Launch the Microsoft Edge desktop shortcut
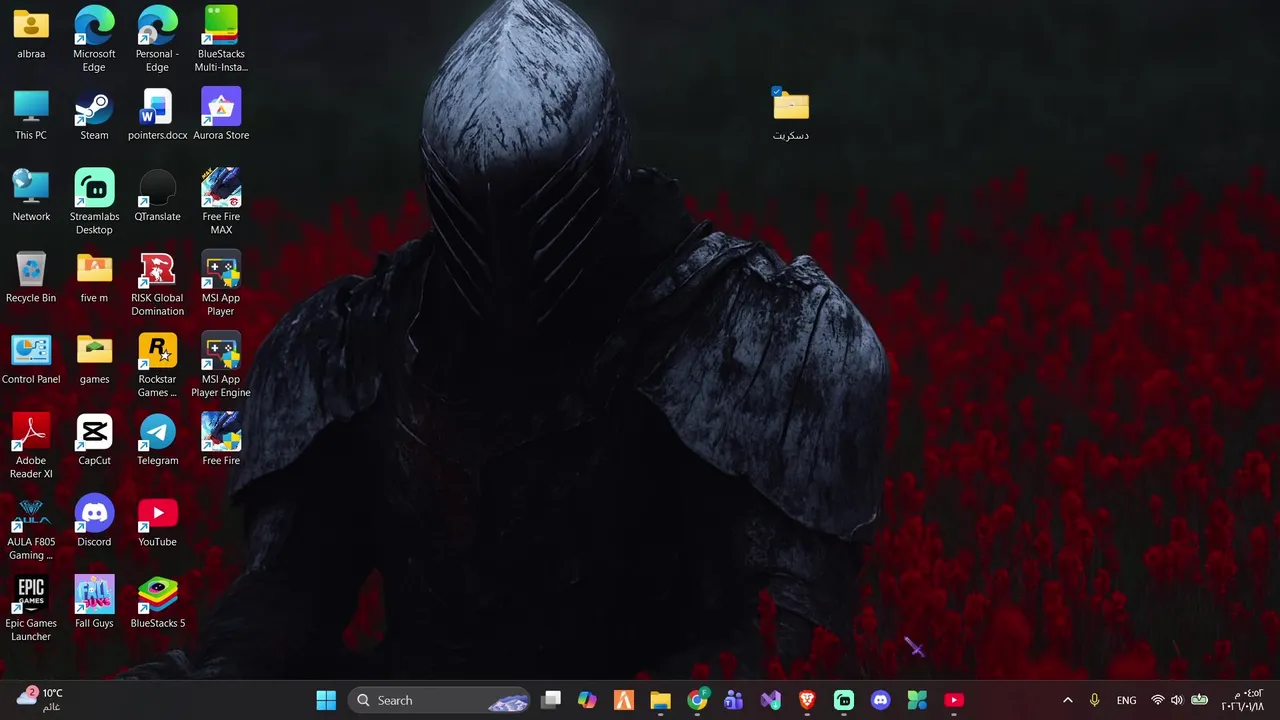 pos(94,40)
